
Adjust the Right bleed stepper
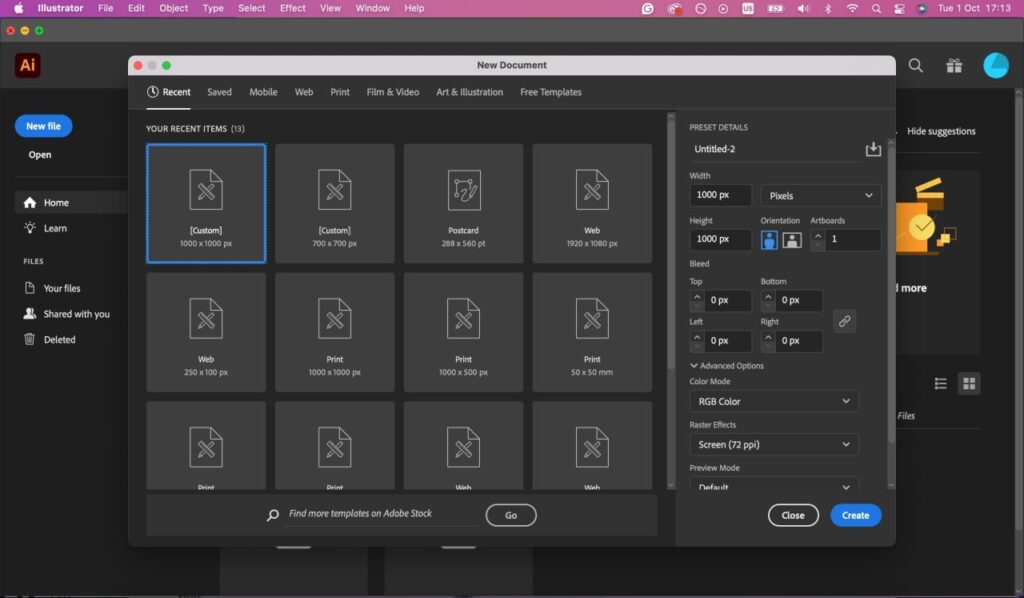768,341
